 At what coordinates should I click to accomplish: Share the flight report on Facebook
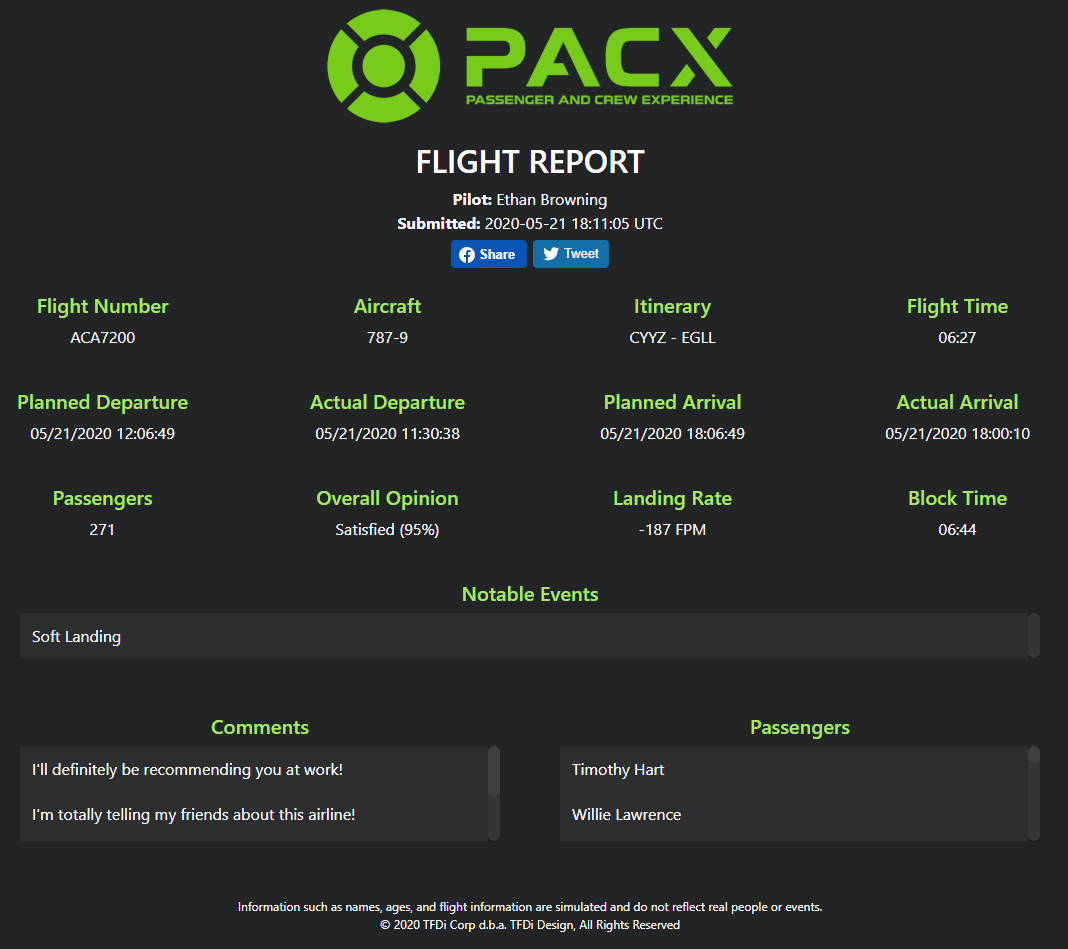489,254
